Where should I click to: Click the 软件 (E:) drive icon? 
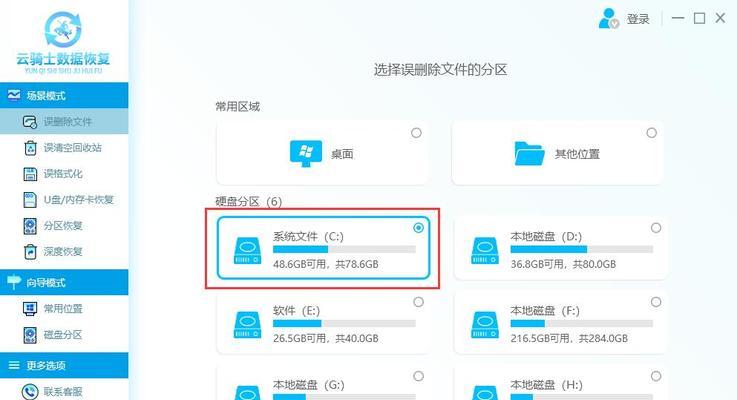tap(247, 325)
